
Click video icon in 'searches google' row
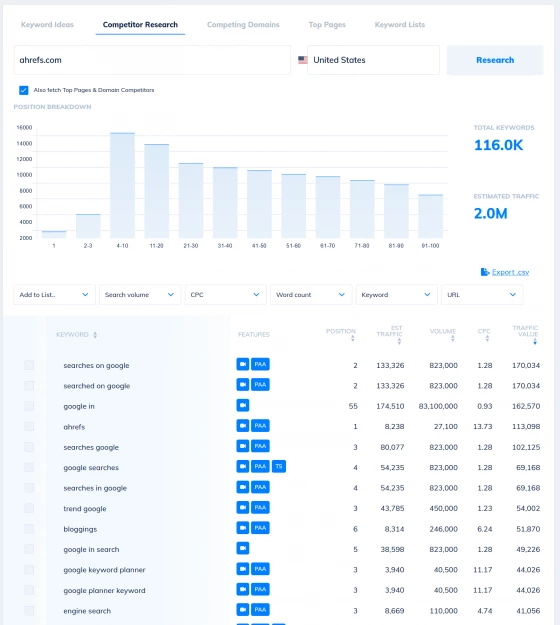click(x=242, y=446)
